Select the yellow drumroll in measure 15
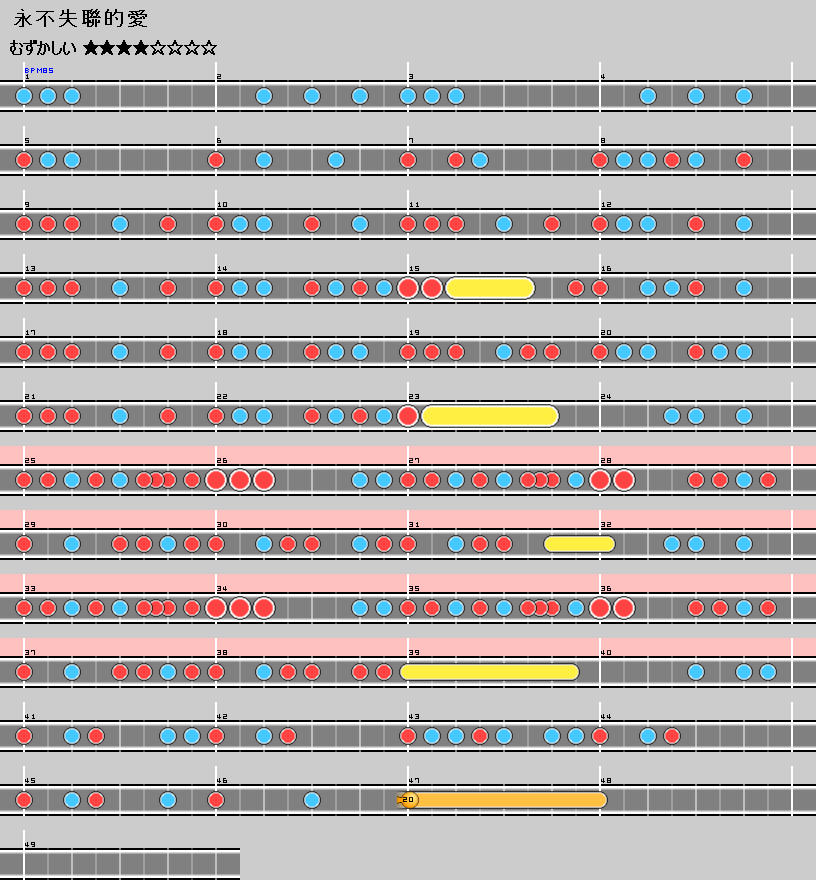Viewport: 816px width, 880px height. [x=489, y=288]
